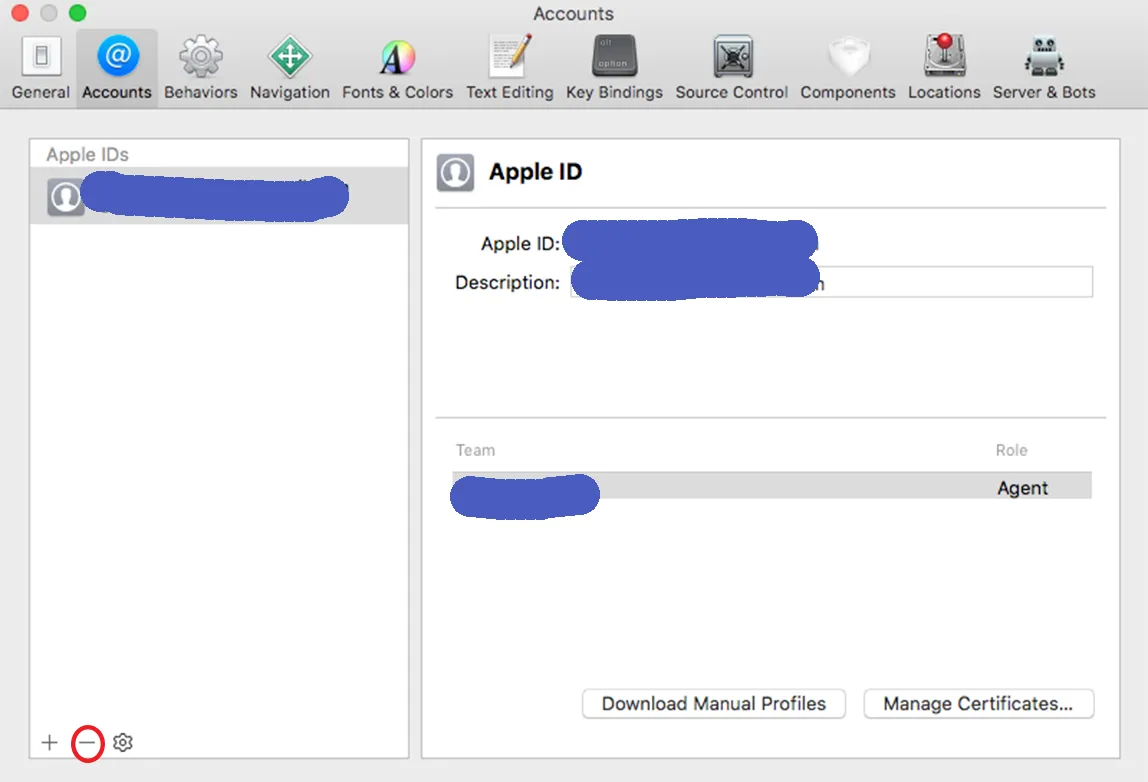Viewport: 1148px width, 782px height.
Task: Zoom the window with green button
Action: pos(78,12)
